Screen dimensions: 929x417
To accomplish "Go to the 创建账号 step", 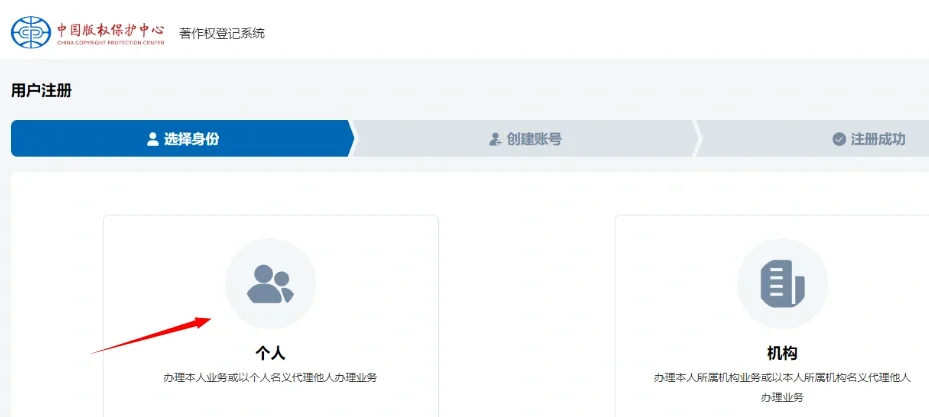I will (x=533, y=139).
